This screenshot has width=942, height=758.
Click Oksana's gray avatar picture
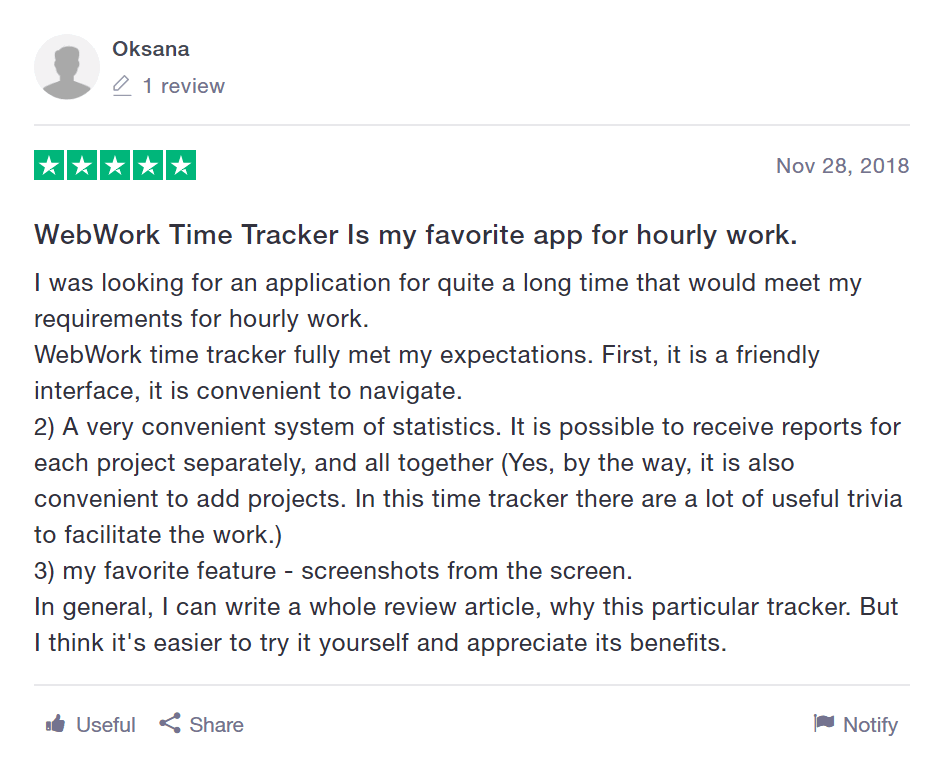click(67, 67)
